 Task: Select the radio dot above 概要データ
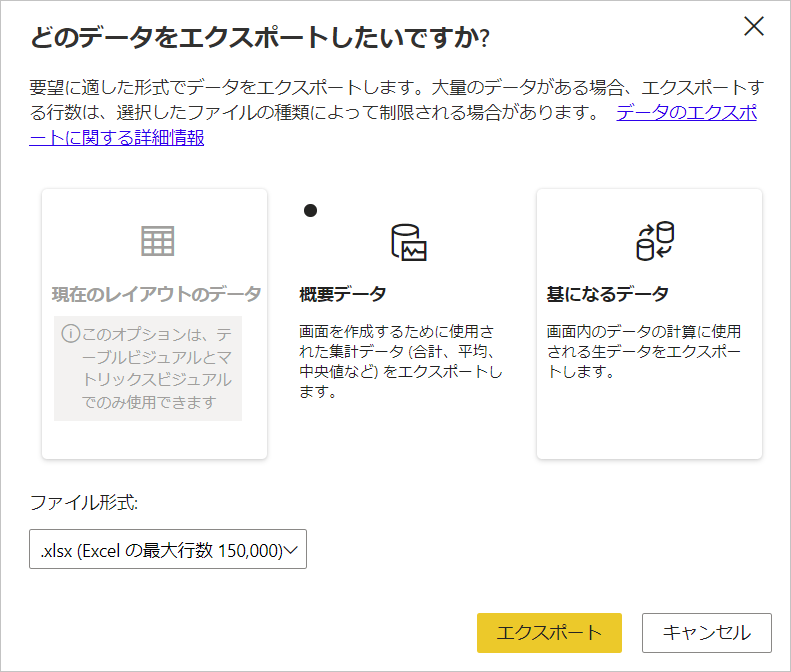310,210
